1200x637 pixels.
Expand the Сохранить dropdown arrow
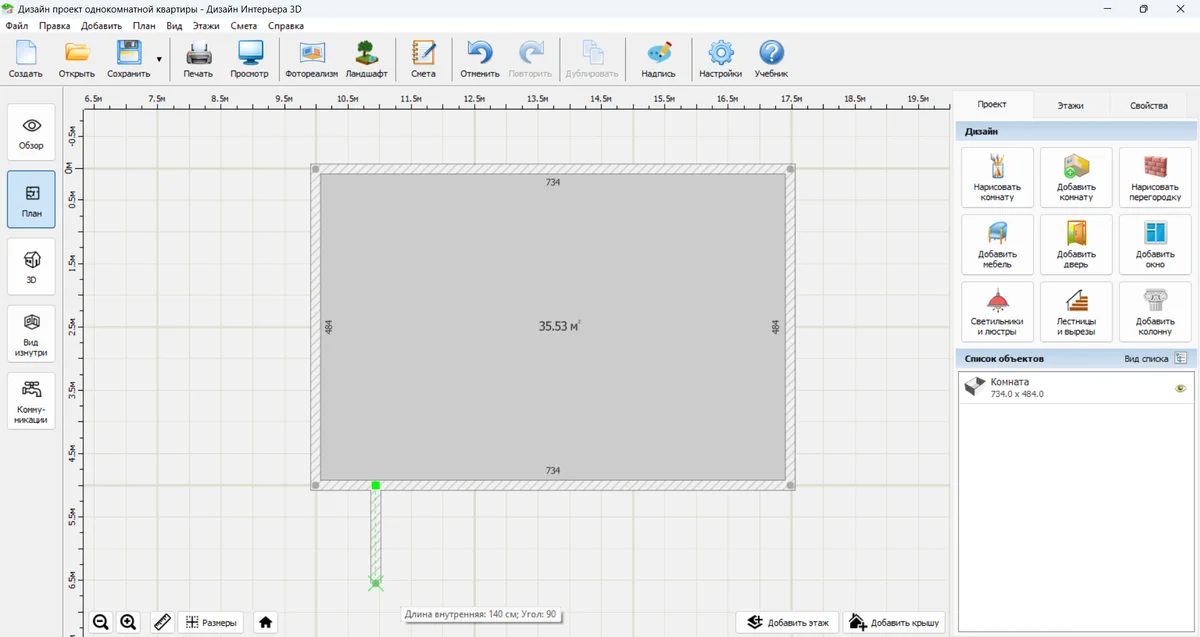pyautogui.click(x=159, y=60)
